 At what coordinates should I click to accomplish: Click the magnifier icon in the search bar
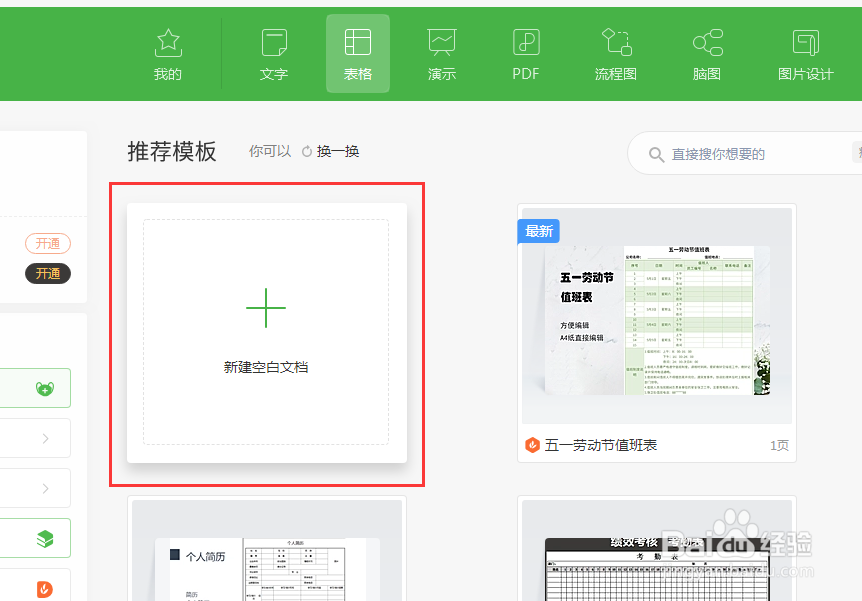pos(655,153)
